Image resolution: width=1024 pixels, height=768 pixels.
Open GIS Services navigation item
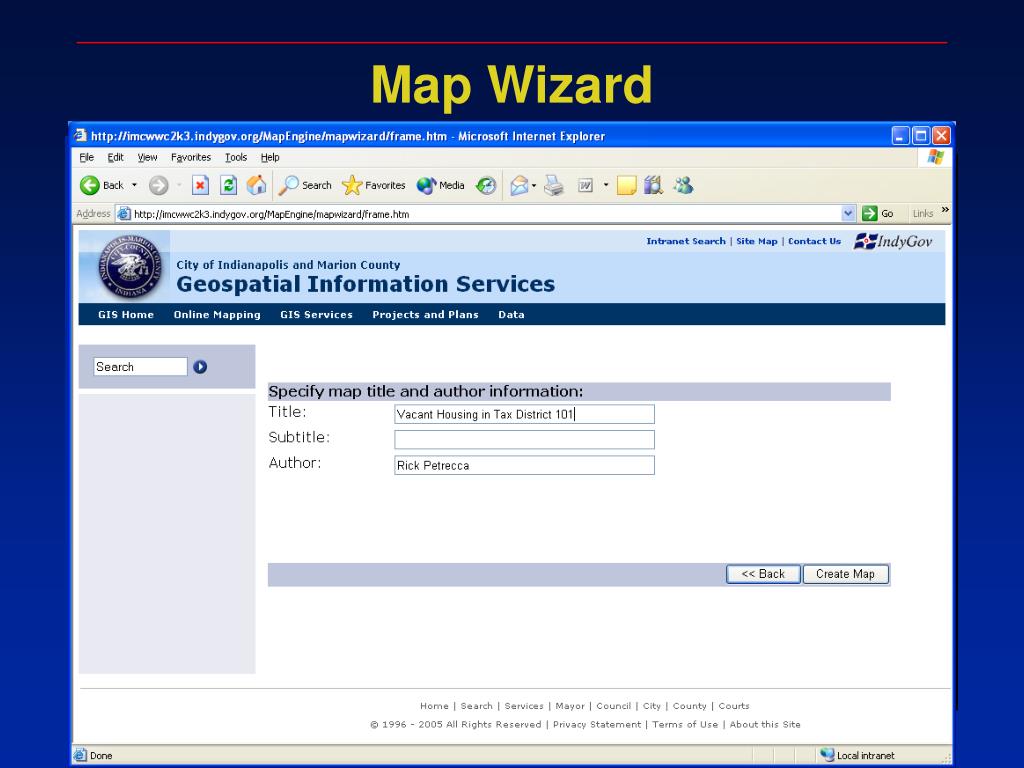click(x=316, y=315)
